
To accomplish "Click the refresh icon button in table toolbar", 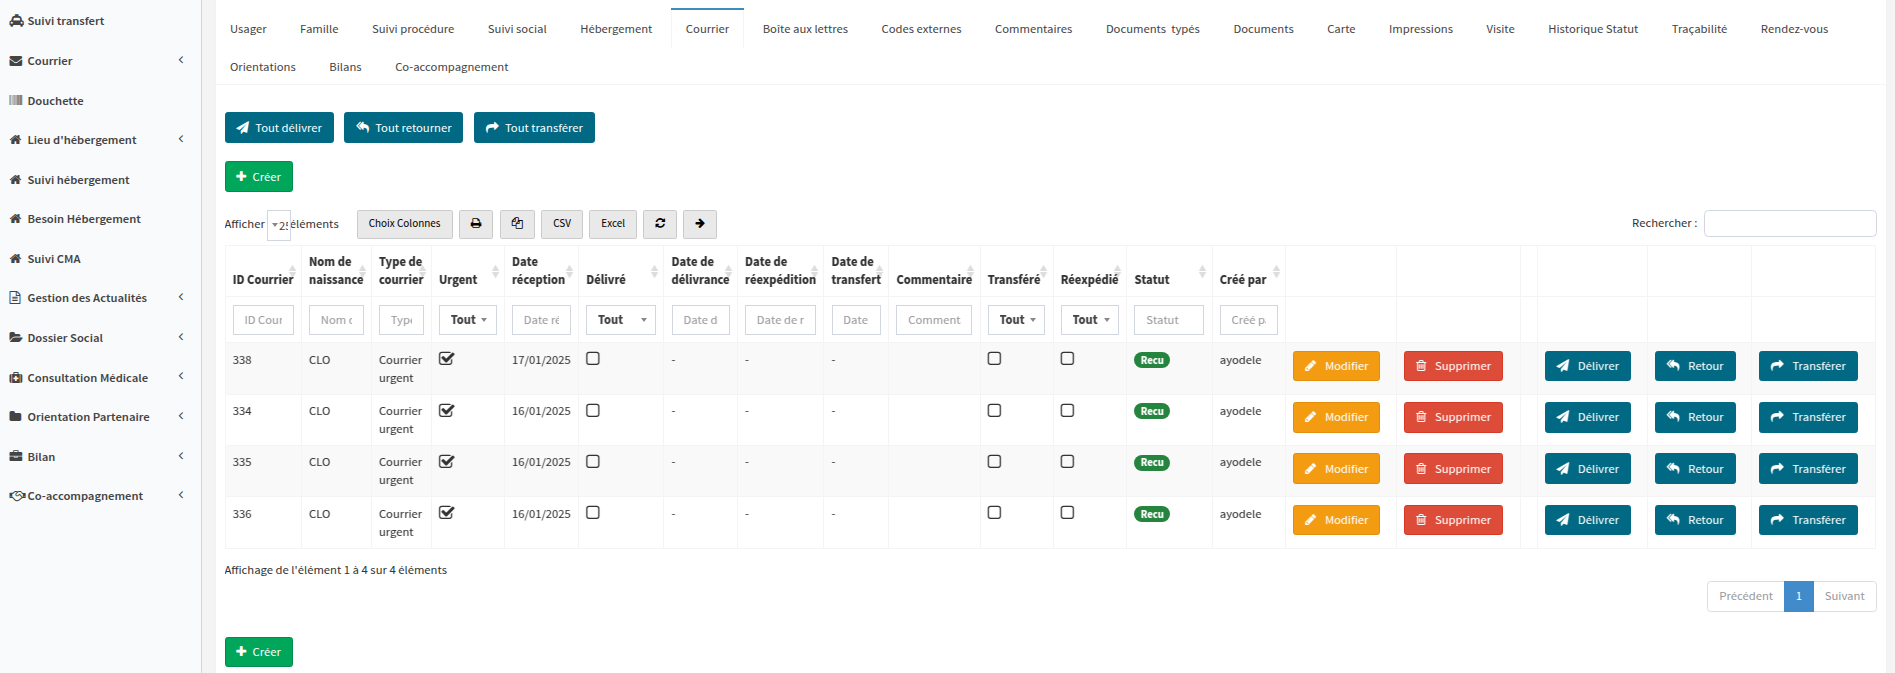I will [x=660, y=224].
